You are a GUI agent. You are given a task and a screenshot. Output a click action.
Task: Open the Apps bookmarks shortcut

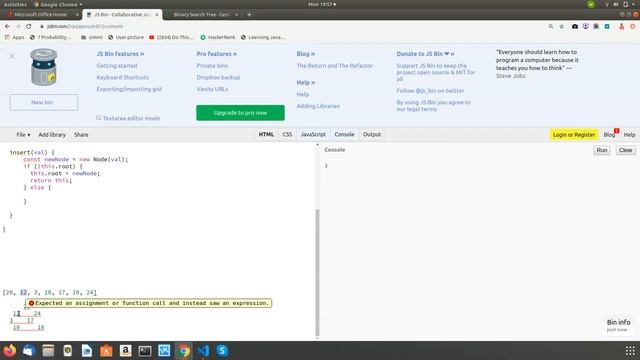tap(14, 37)
